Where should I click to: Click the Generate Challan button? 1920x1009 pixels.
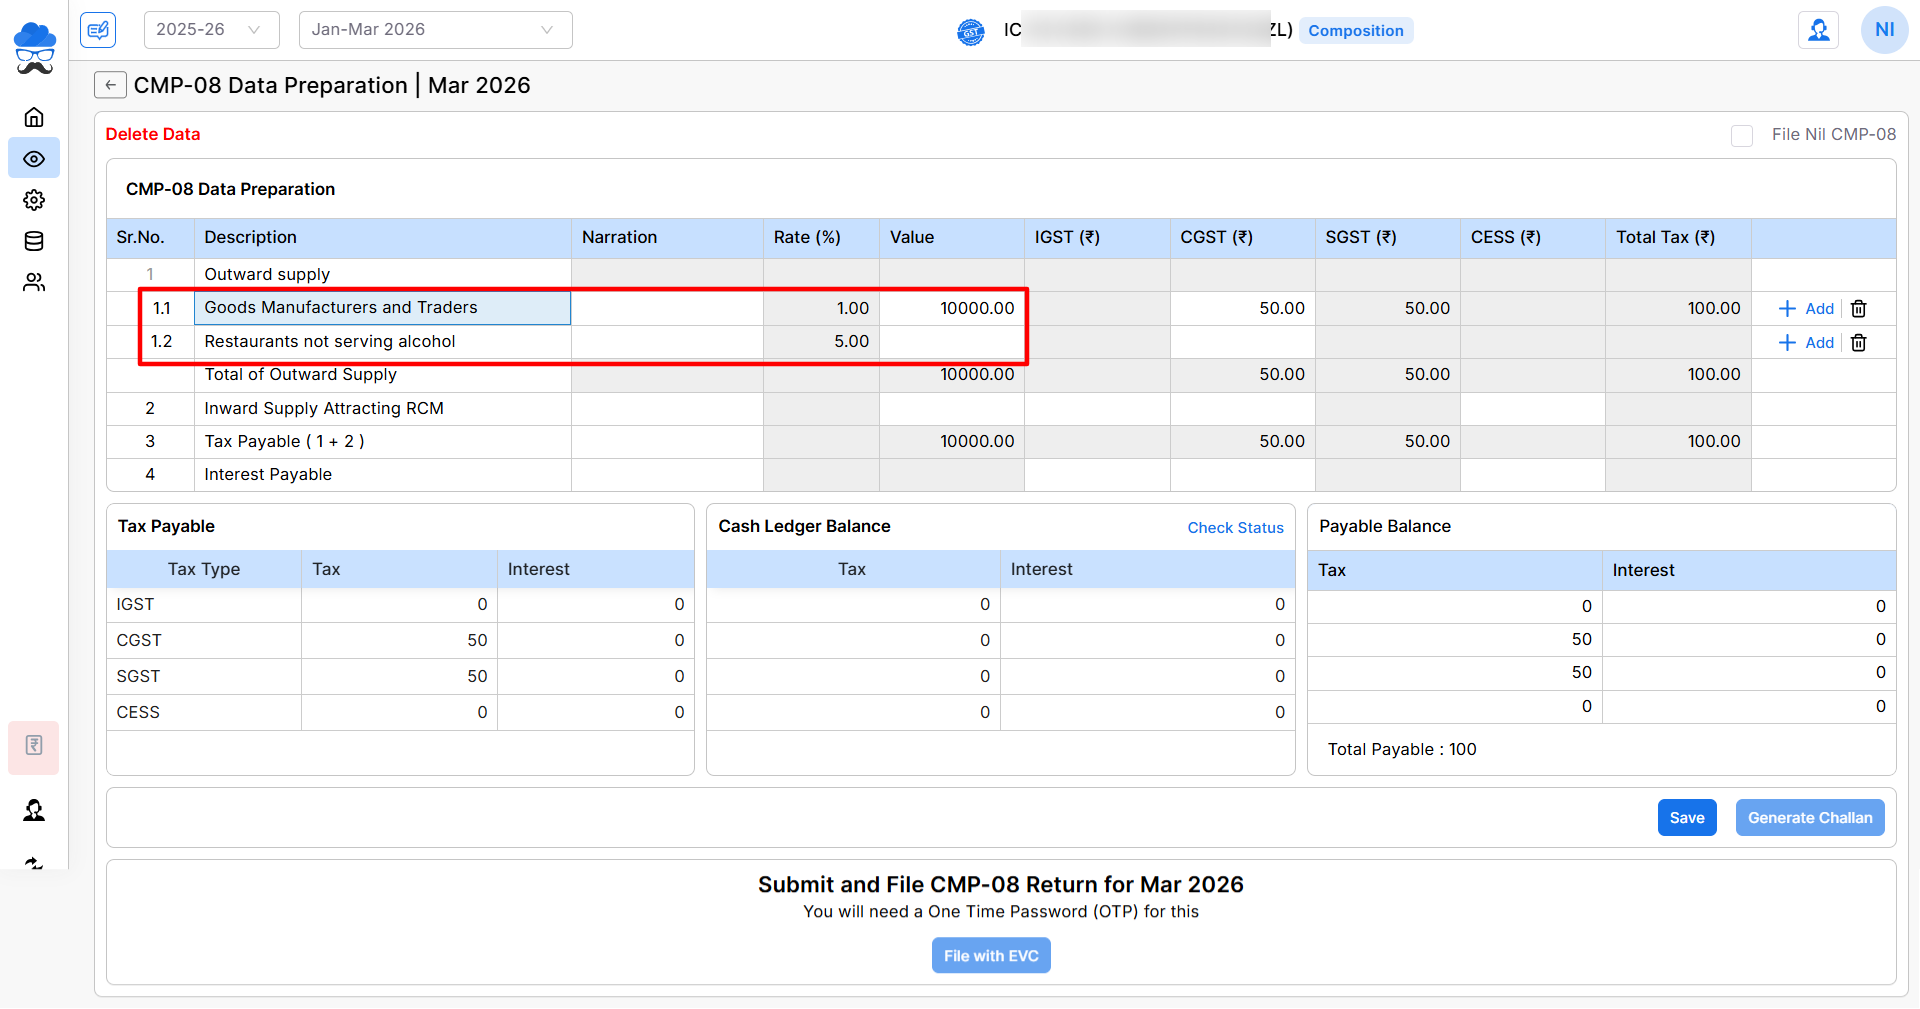(x=1809, y=818)
